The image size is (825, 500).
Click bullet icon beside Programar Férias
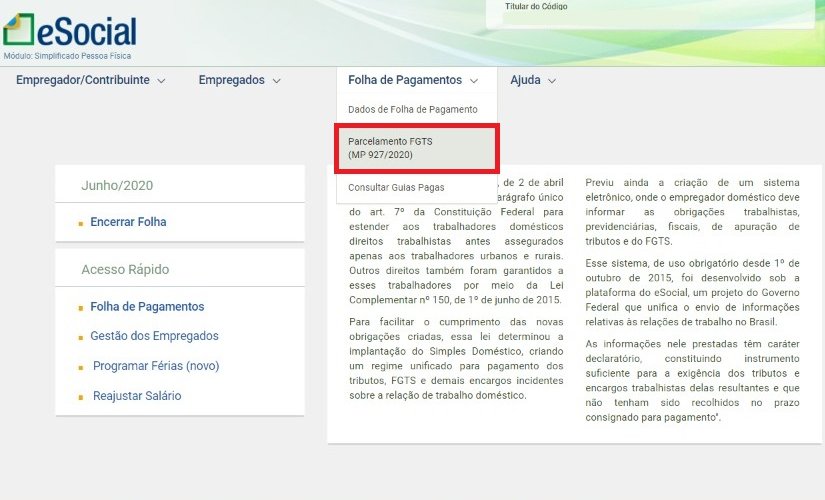click(x=81, y=368)
